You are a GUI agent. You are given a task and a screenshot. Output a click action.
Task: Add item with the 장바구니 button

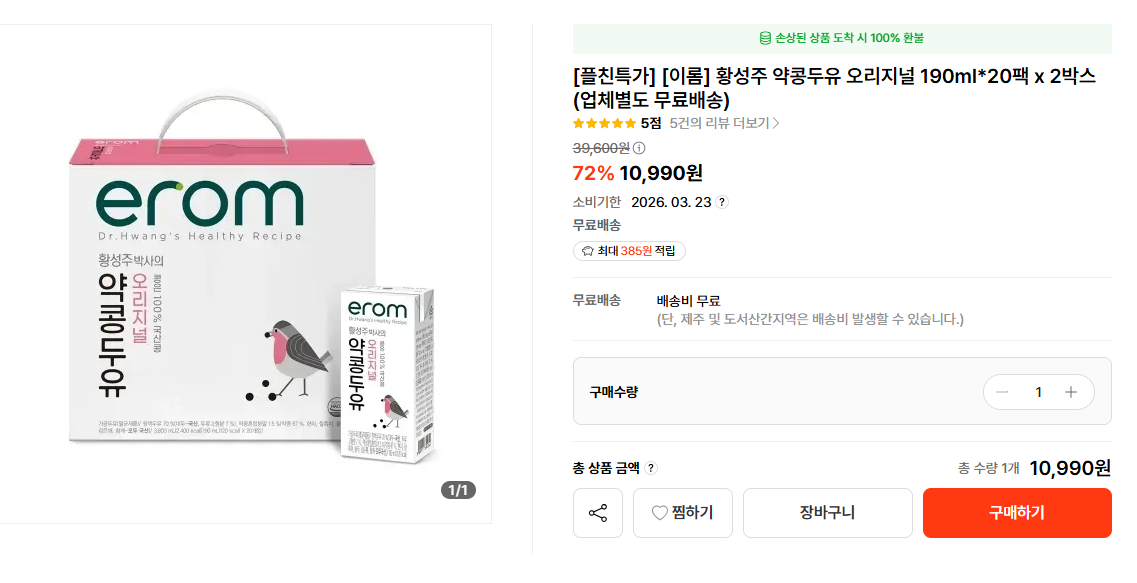pos(827,513)
